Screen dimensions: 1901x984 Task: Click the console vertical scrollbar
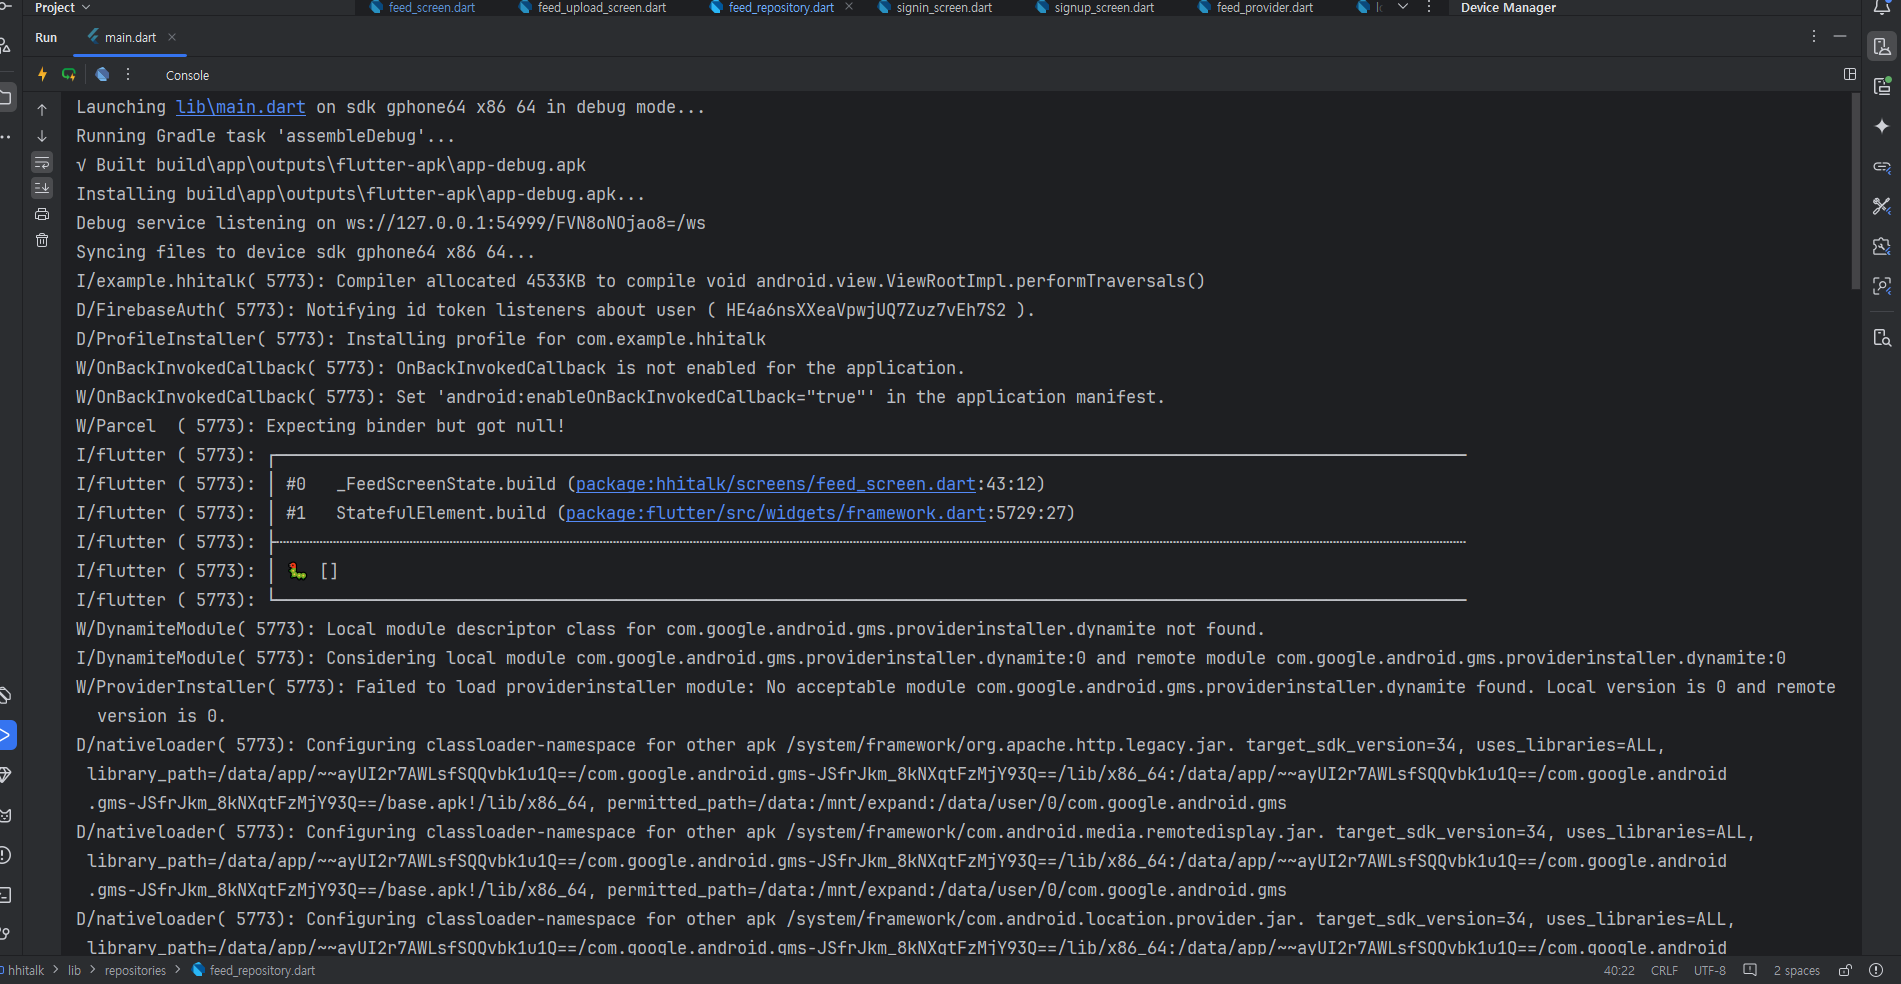pos(1855,190)
